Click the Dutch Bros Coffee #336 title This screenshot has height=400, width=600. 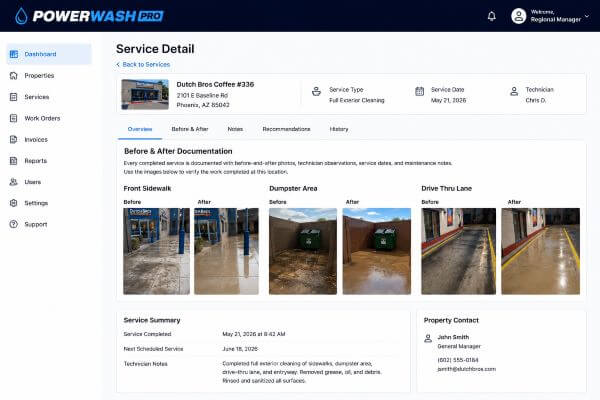(215, 84)
